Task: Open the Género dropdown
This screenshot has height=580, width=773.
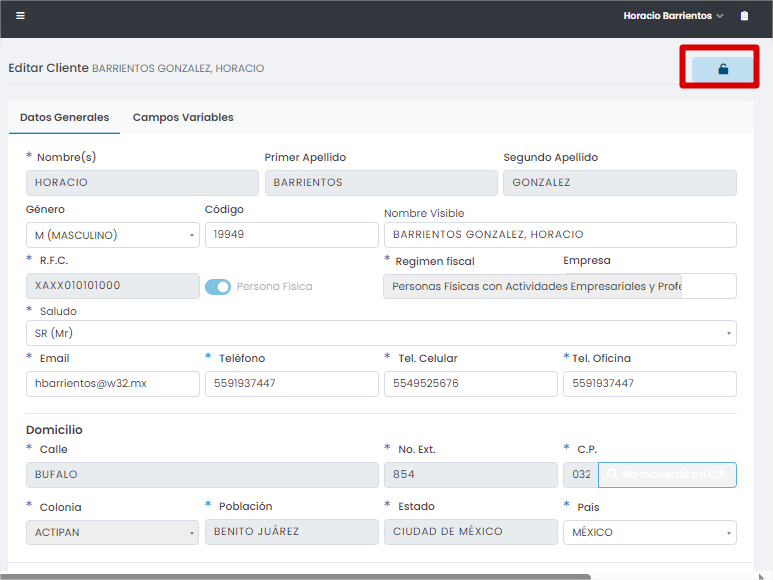Action: coord(112,235)
